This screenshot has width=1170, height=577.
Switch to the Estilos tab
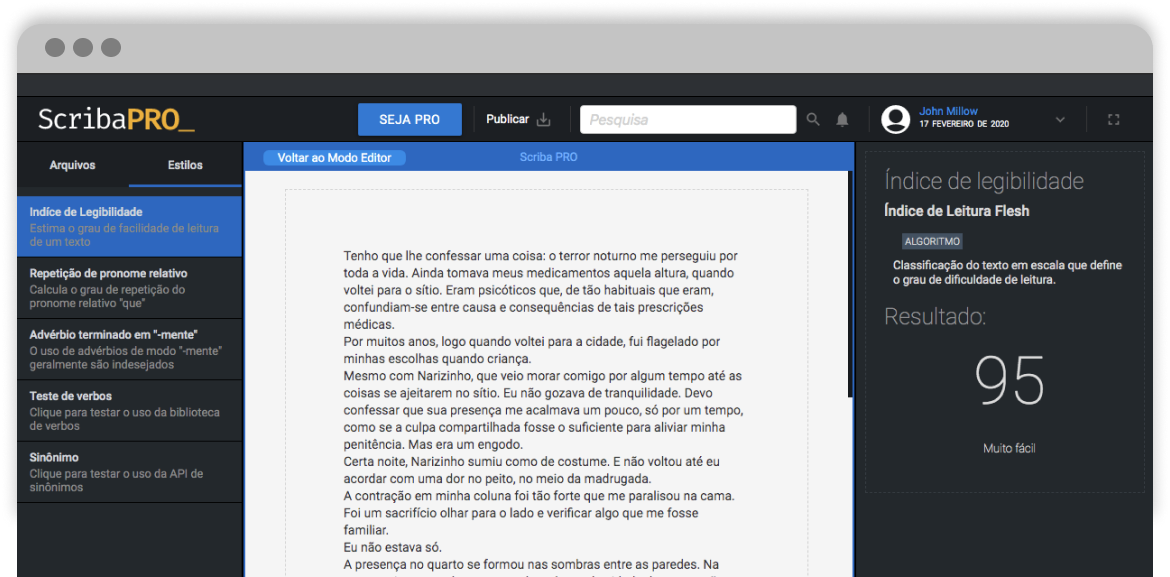pyautogui.click(x=184, y=165)
